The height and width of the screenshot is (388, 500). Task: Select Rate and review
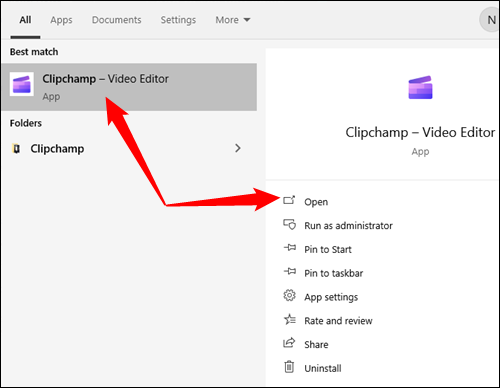tap(338, 321)
